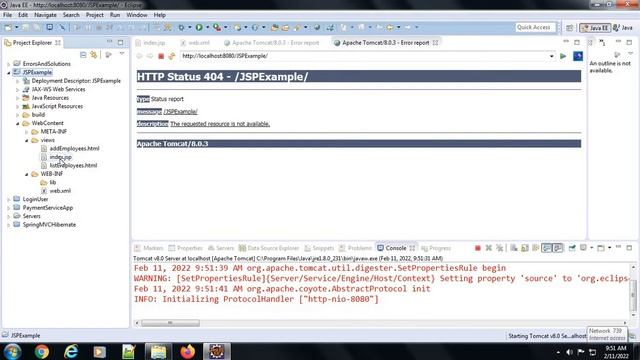Open the File menu
This screenshot has width=640, height=360.
point(7,15)
